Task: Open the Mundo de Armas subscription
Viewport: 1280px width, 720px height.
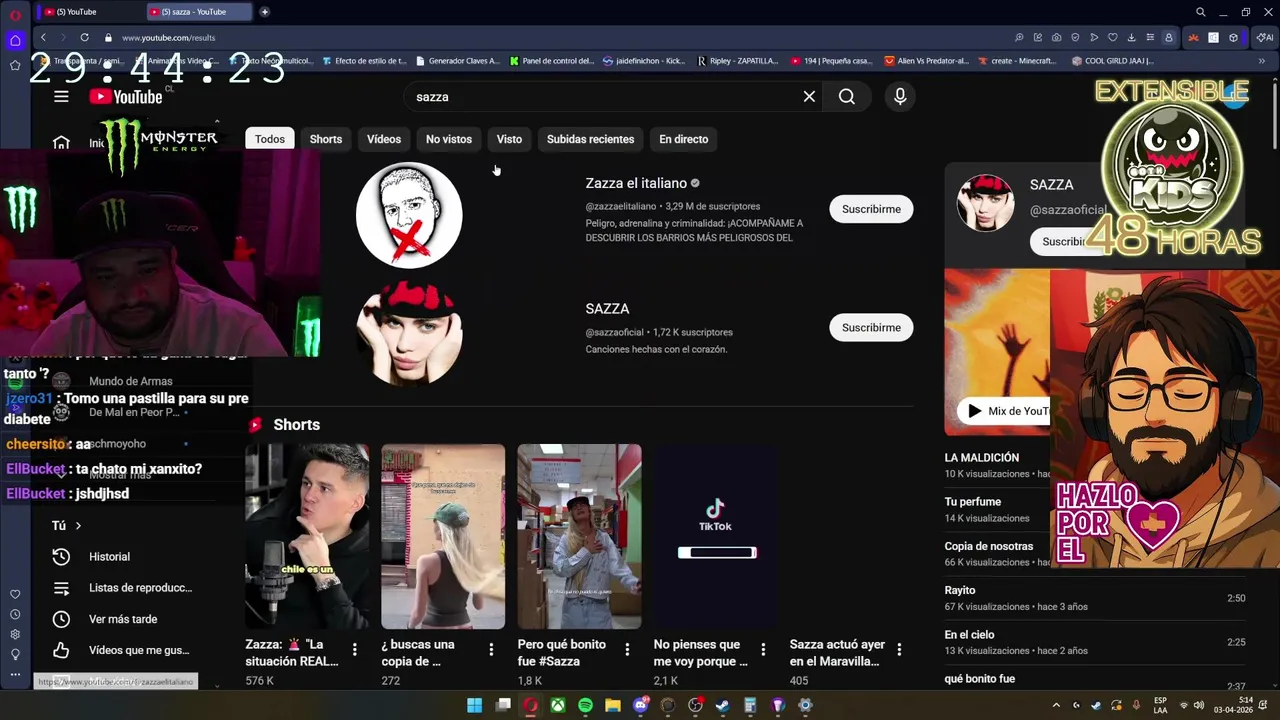Action: pyautogui.click(x=130, y=381)
